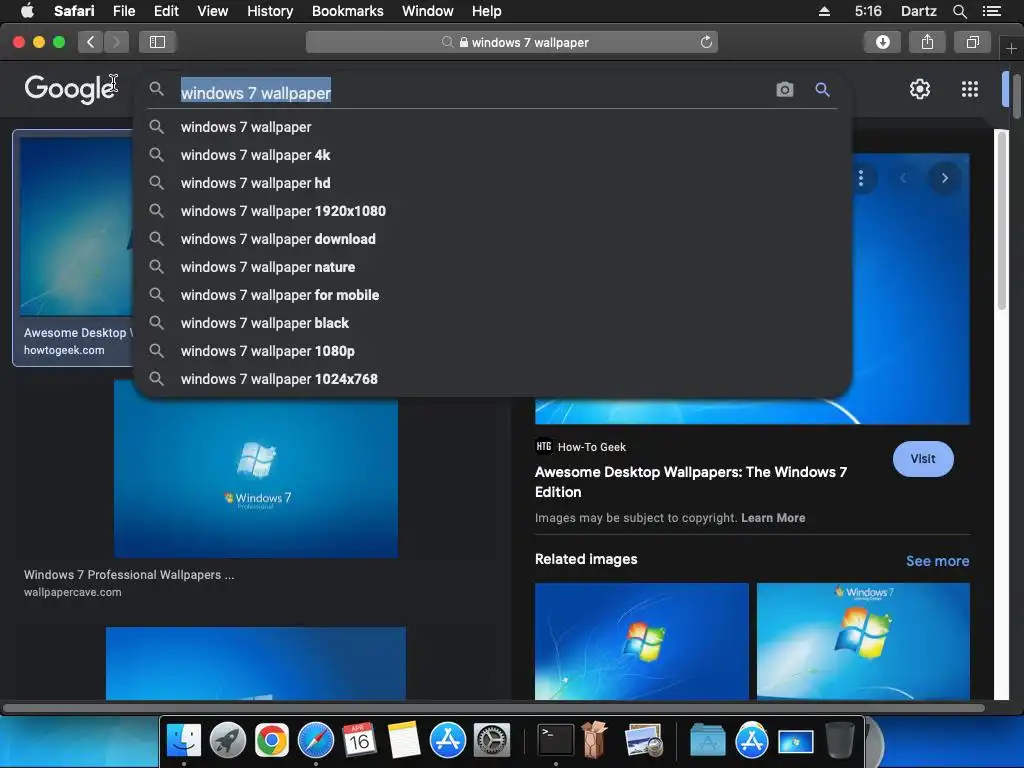Viewport: 1024px width, 768px height.
Task: Choose suggestion "windows 7 wallpaper black"
Action: click(493, 323)
